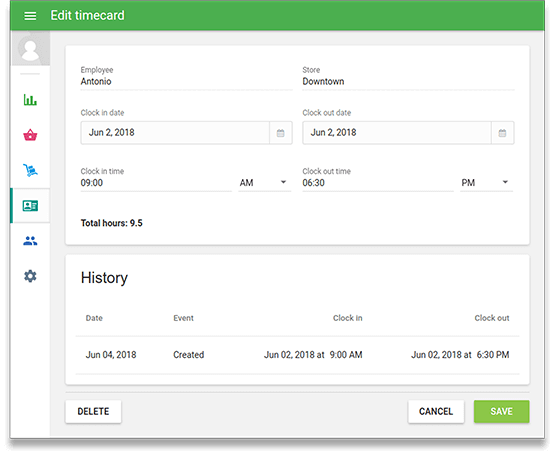555x451 pixels.
Task: Click the user profile avatar
Action: point(31,48)
